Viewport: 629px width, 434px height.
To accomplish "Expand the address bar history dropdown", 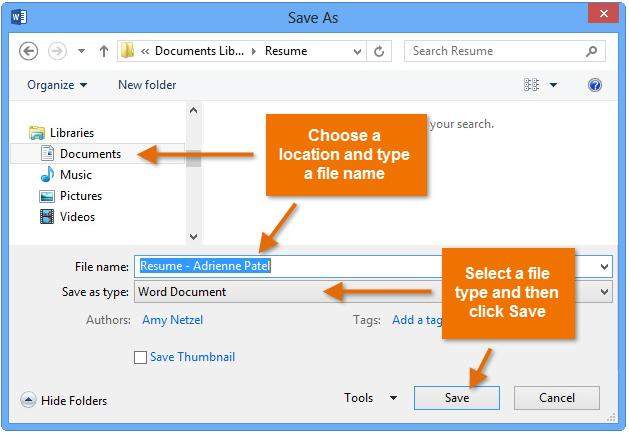I will tap(357, 51).
